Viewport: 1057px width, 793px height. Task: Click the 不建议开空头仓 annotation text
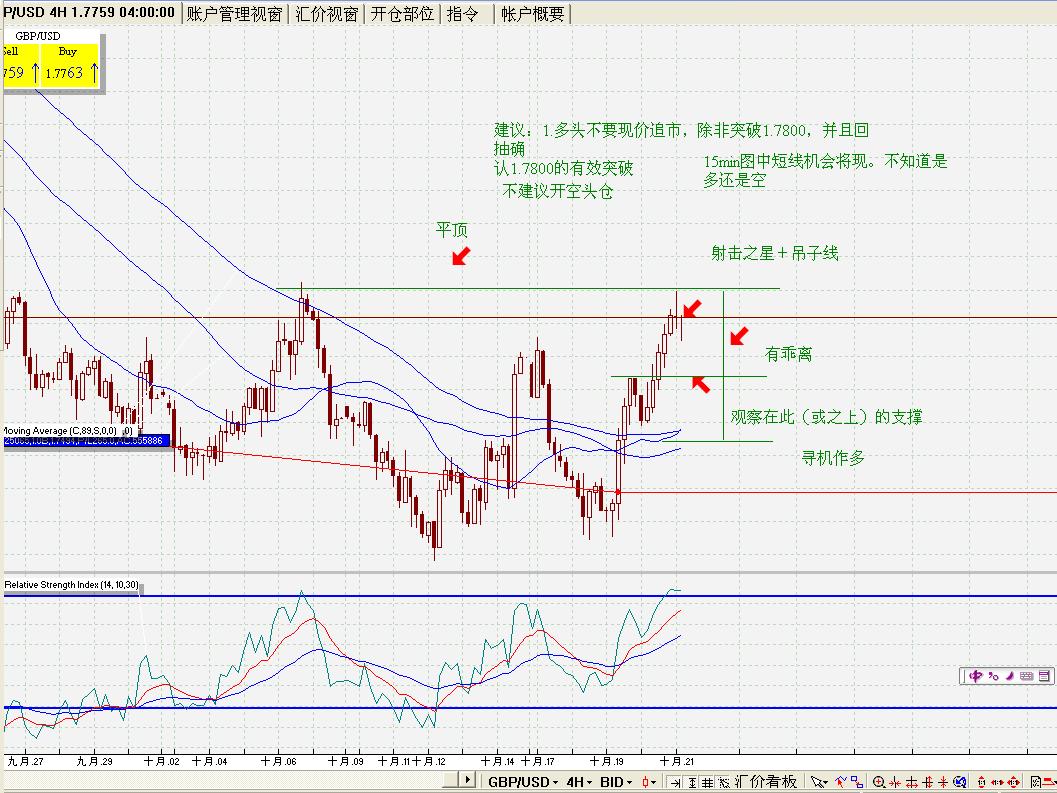(557, 192)
